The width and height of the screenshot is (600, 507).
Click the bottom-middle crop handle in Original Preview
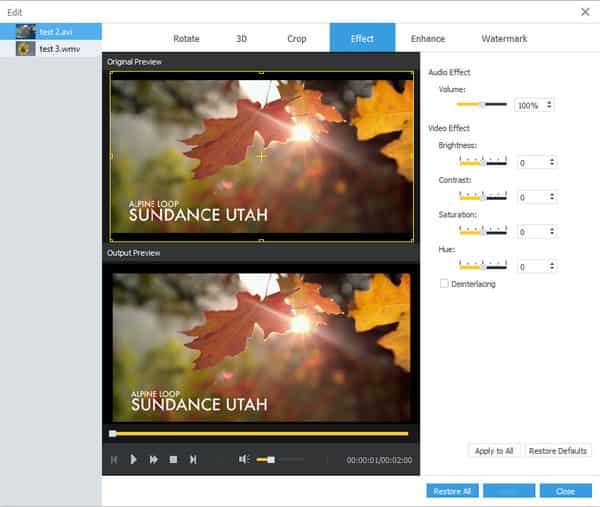point(261,241)
